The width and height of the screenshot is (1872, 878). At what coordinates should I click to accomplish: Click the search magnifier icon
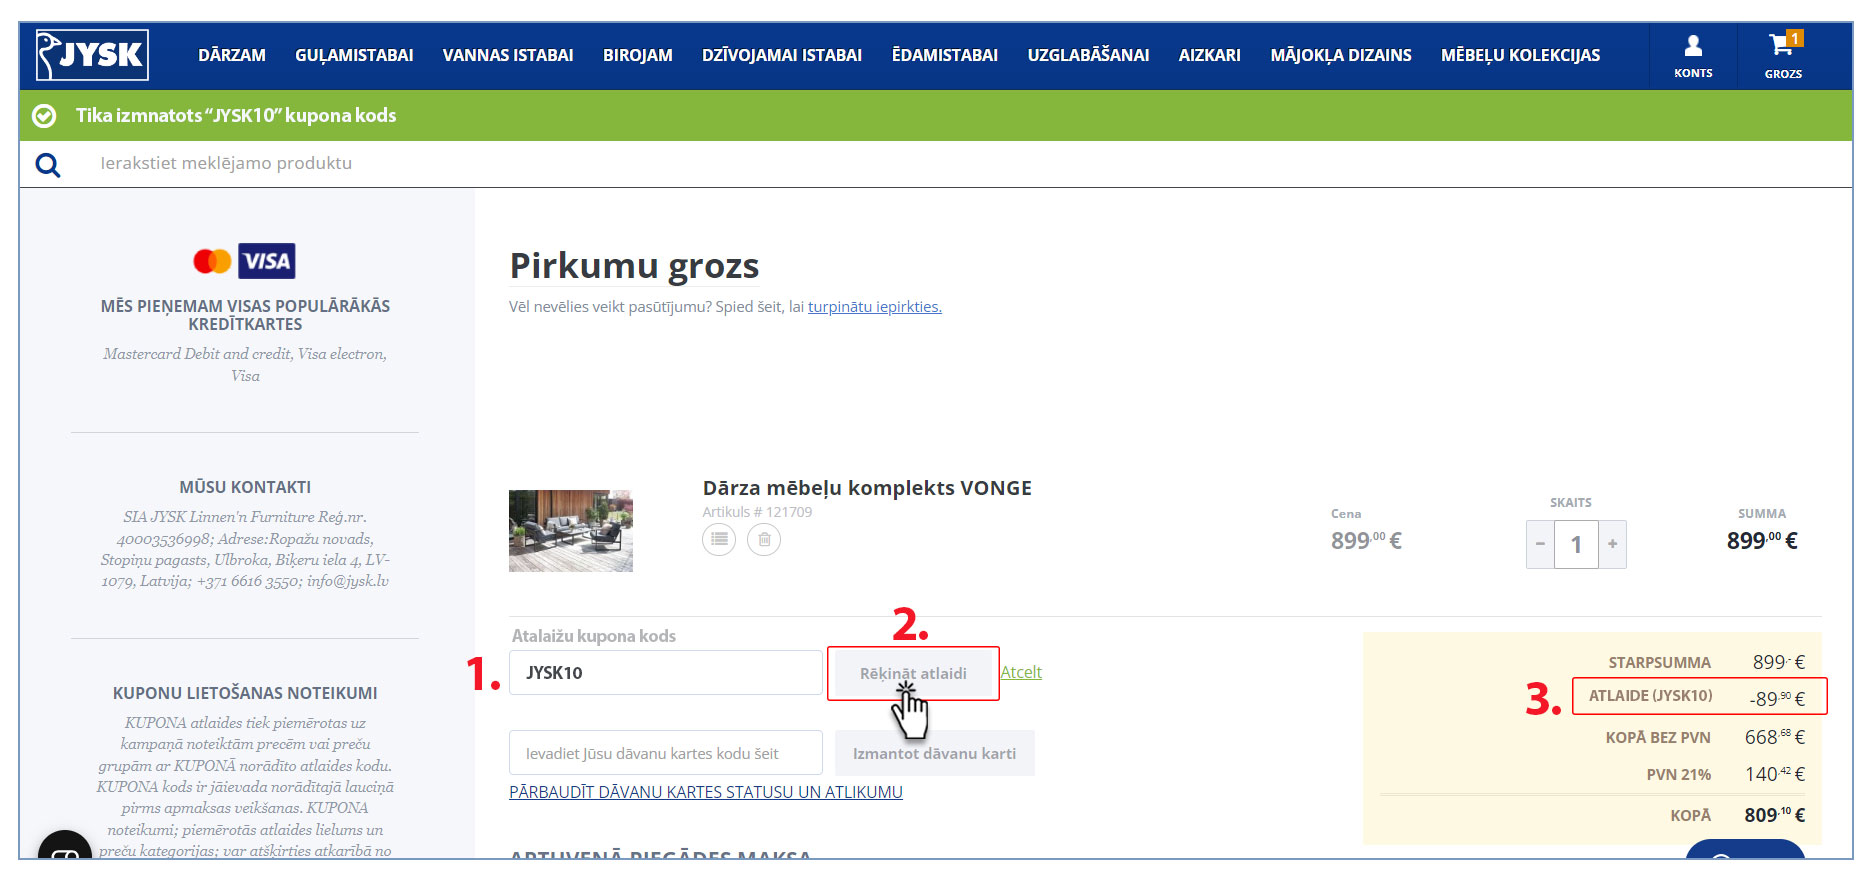pos(48,165)
